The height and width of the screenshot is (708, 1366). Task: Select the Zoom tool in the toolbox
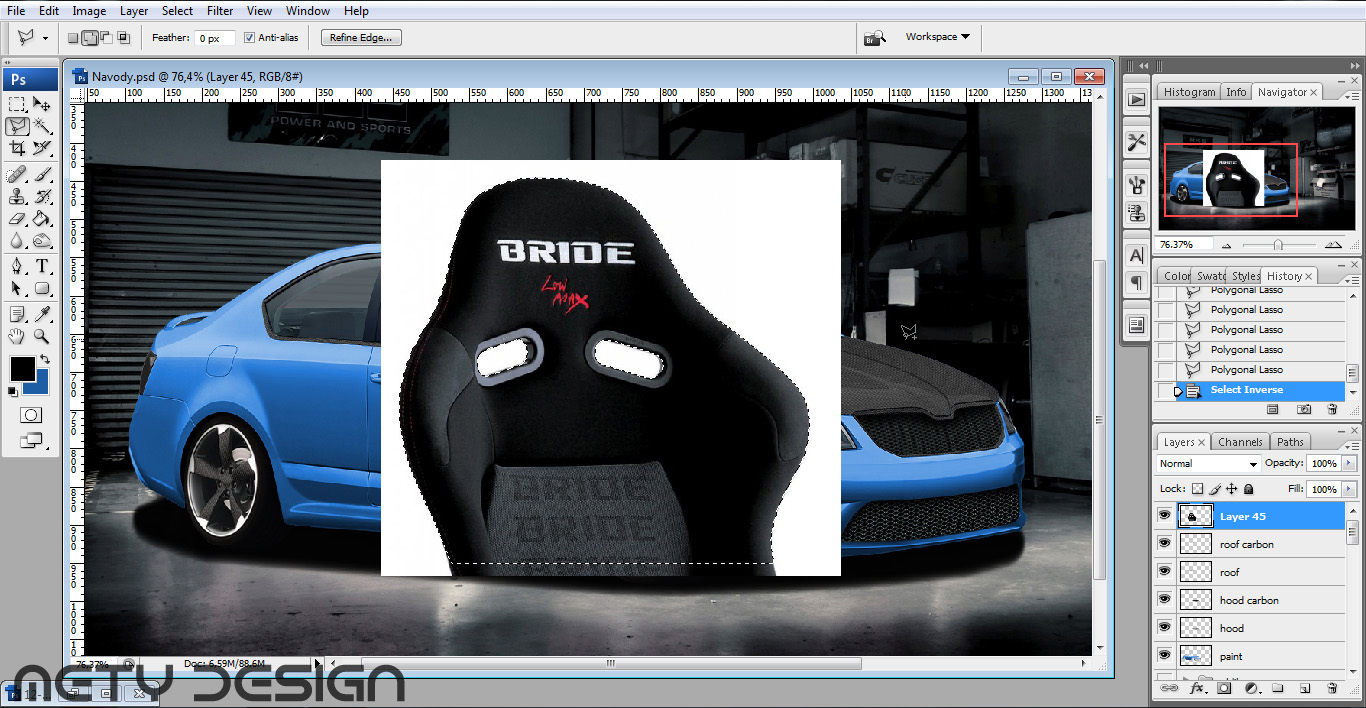pos(42,336)
